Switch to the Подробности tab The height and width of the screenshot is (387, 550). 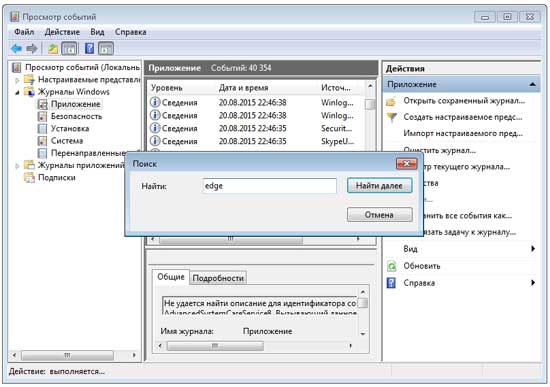(x=218, y=278)
